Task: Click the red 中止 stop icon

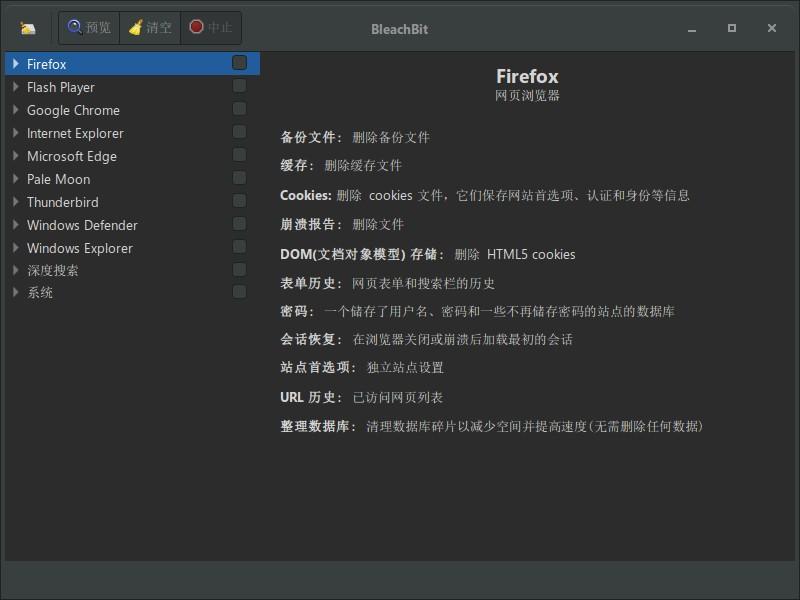Action: pyautogui.click(x=196, y=27)
